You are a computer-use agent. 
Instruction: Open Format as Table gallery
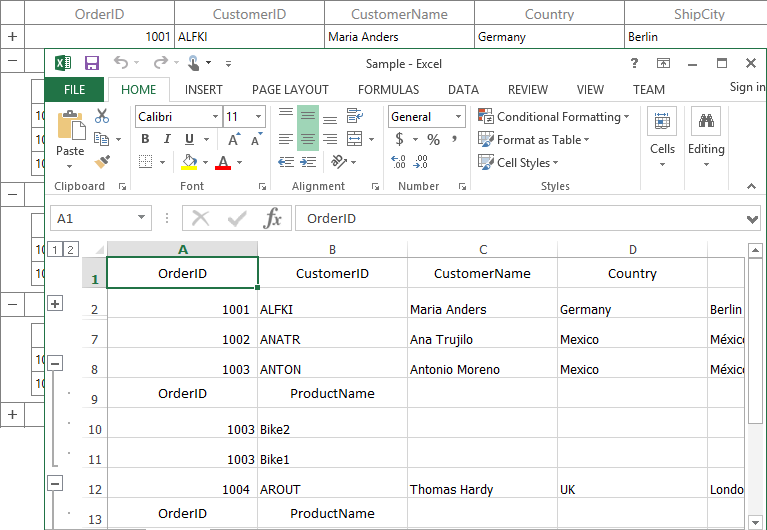(x=534, y=139)
